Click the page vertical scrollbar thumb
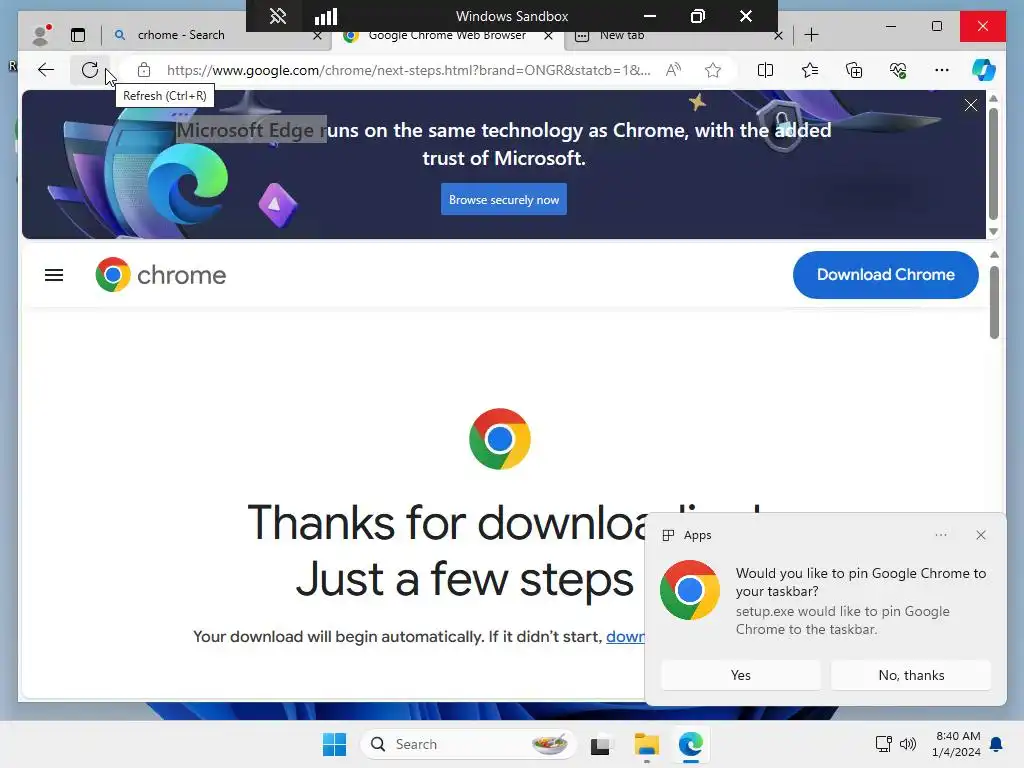Image resolution: width=1024 pixels, height=768 pixels. 994,303
